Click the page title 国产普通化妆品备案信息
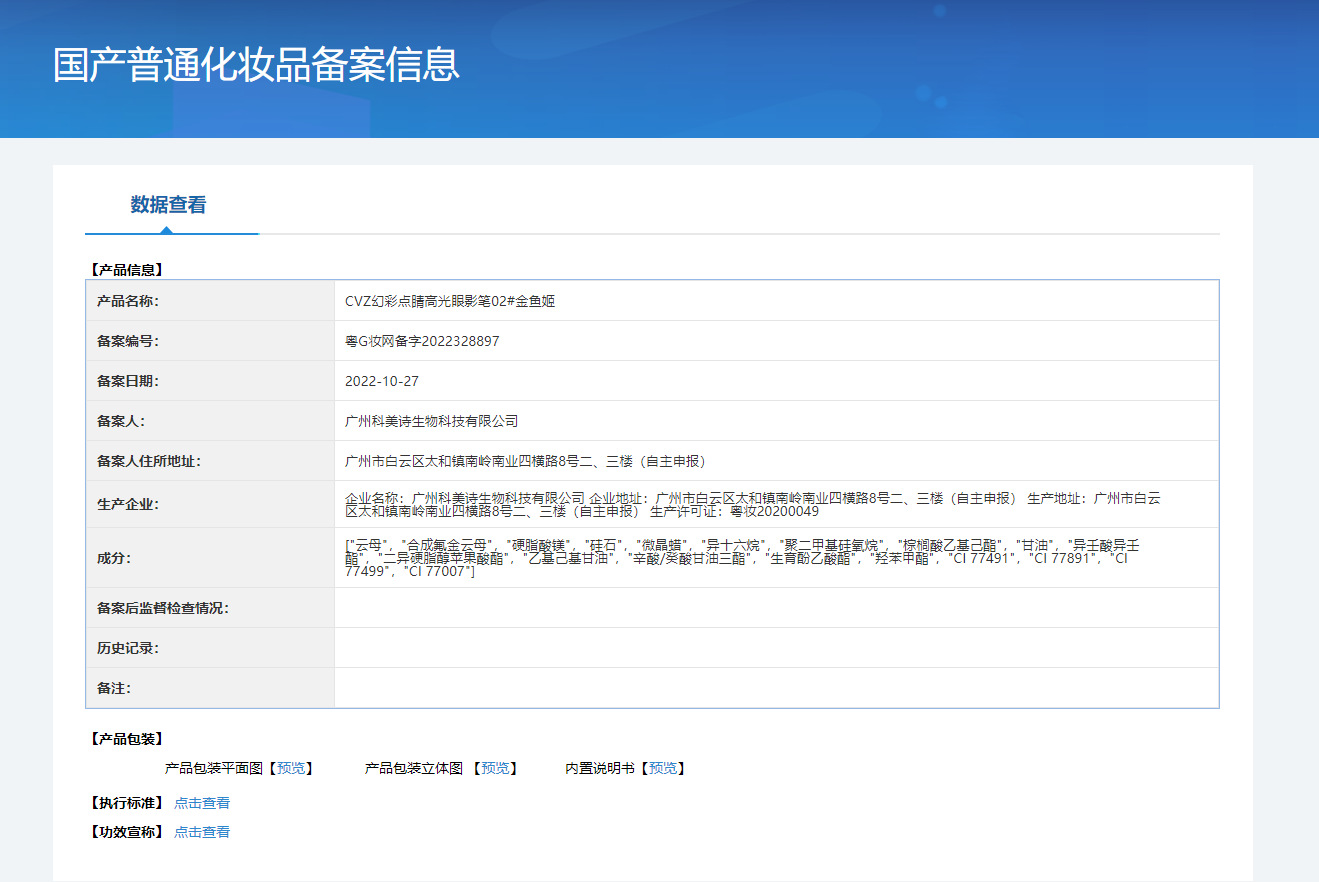This screenshot has height=882, width=1319. click(x=256, y=64)
